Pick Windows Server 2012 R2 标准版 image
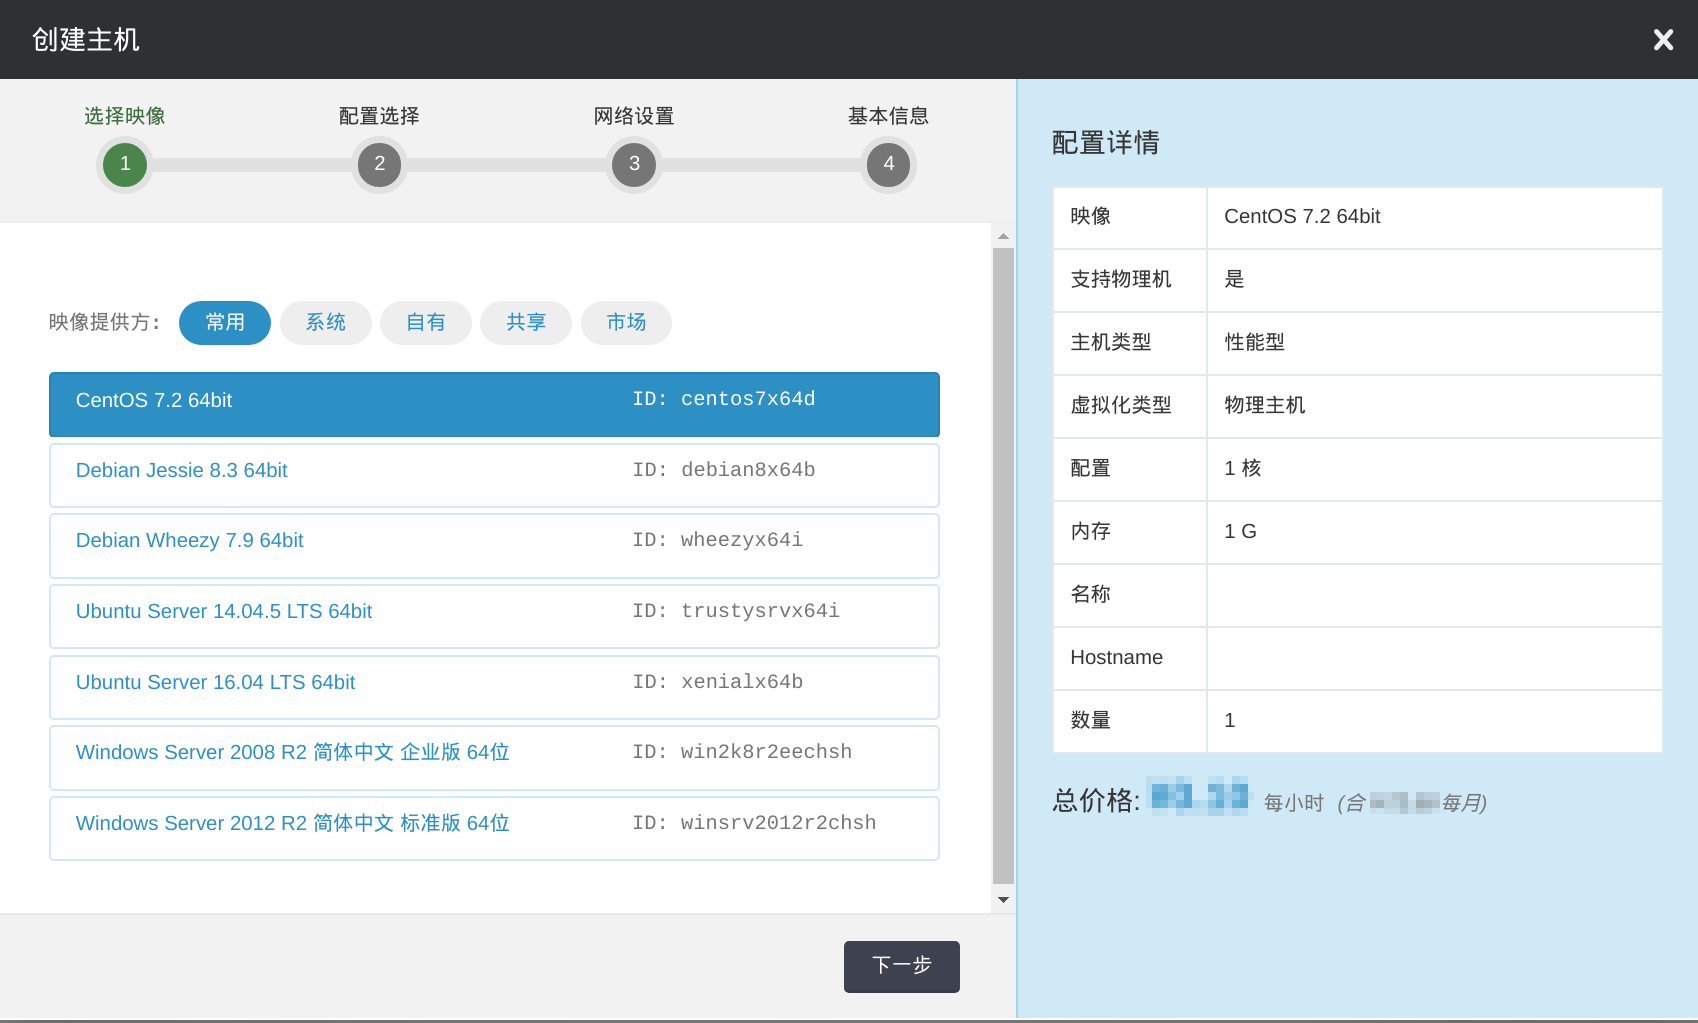The width and height of the screenshot is (1698, 1023). tap(494, 828)
